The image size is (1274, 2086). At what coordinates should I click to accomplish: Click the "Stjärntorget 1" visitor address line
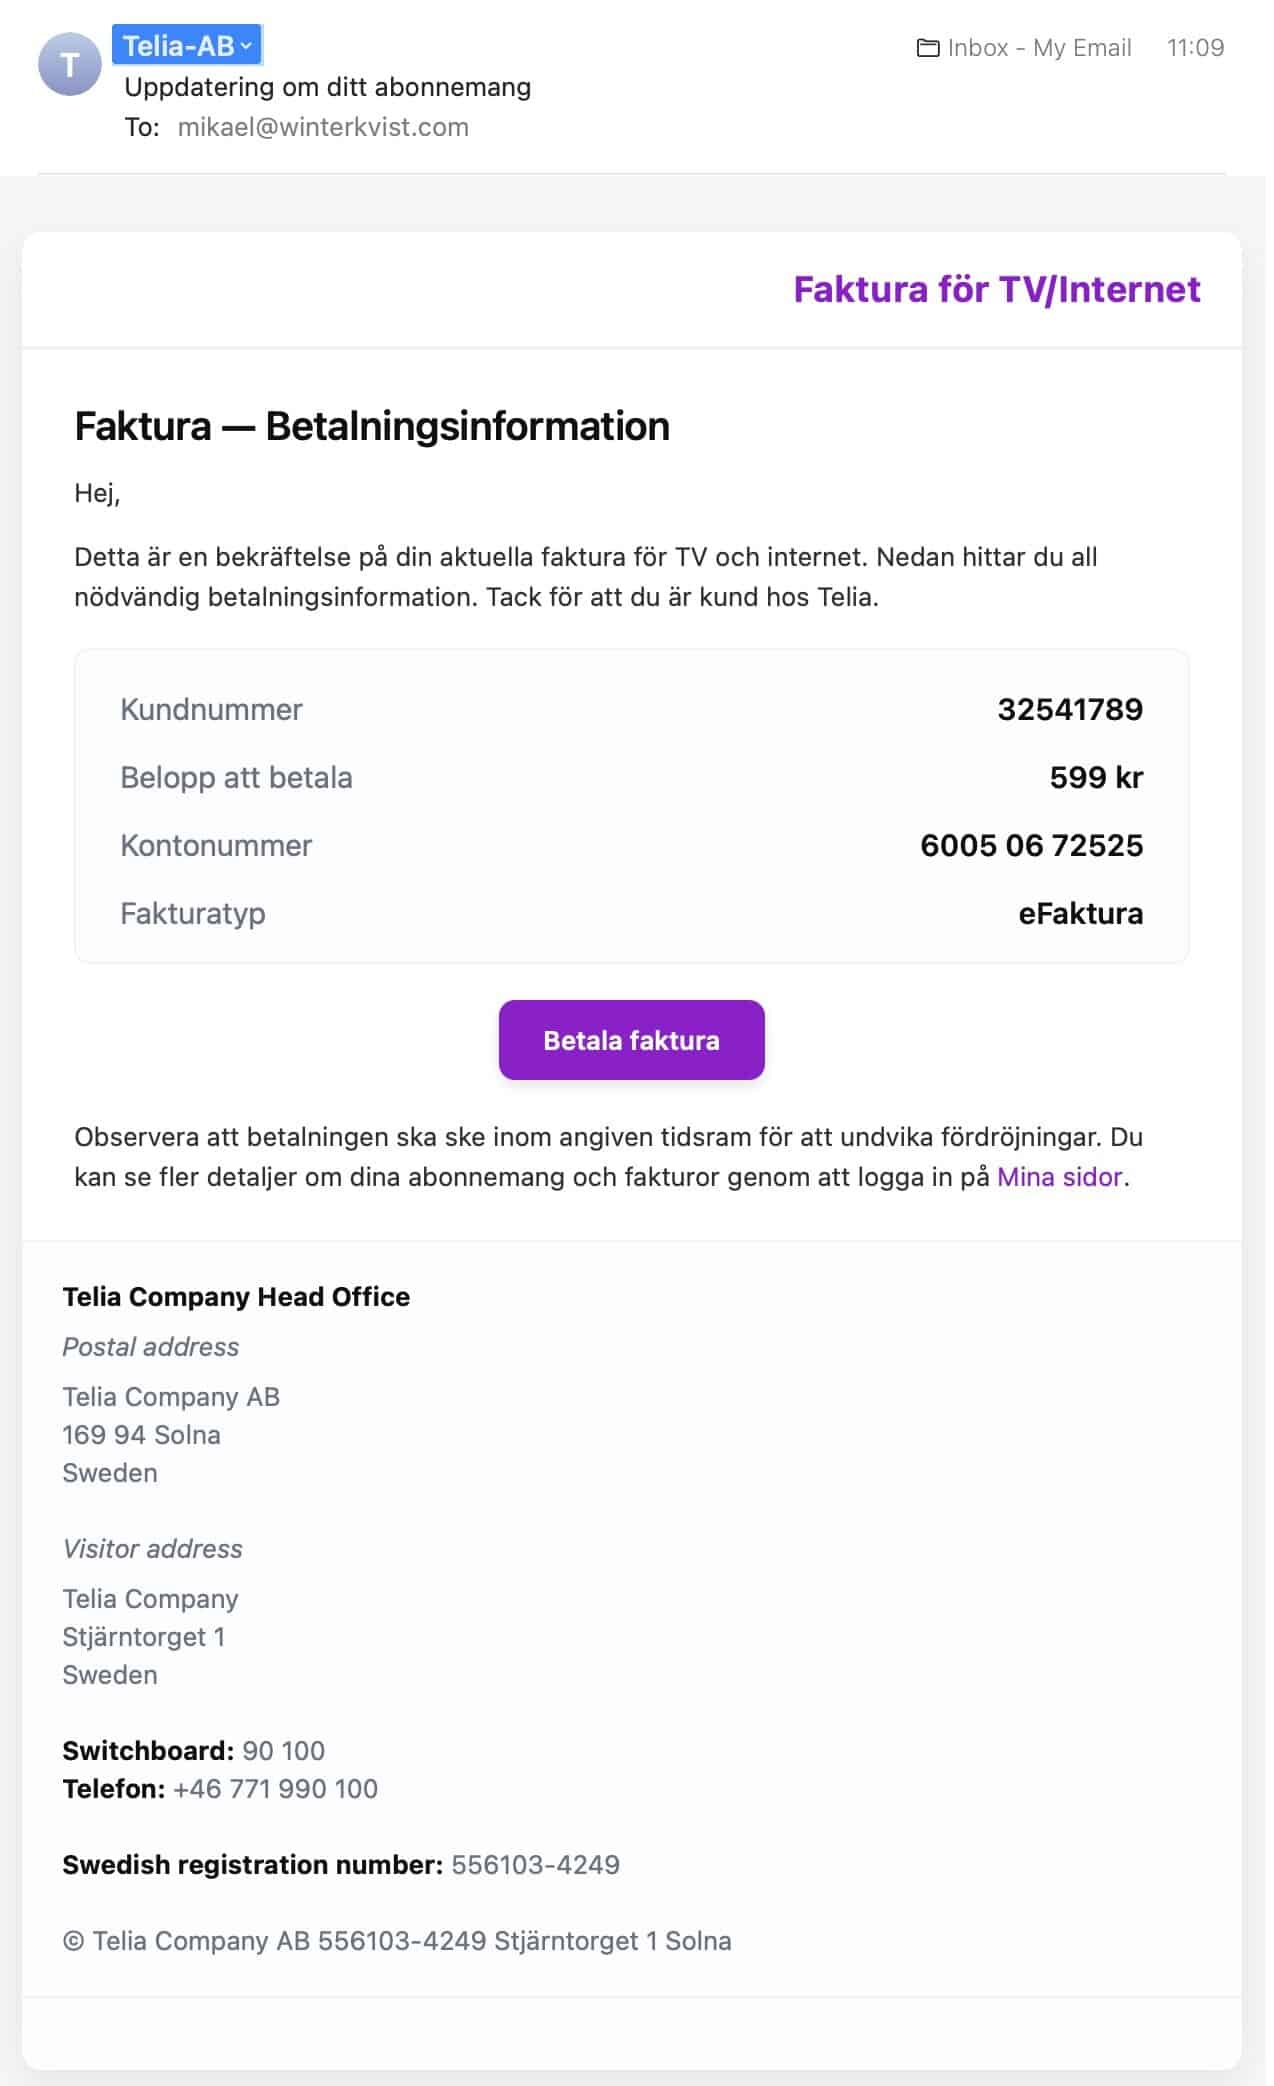143,1637
